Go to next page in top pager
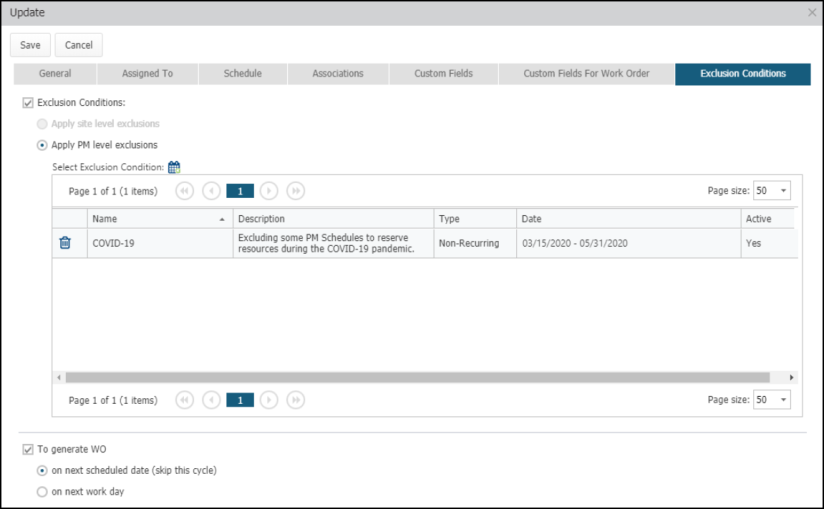 pyautogui.click(x=269, y=191)
